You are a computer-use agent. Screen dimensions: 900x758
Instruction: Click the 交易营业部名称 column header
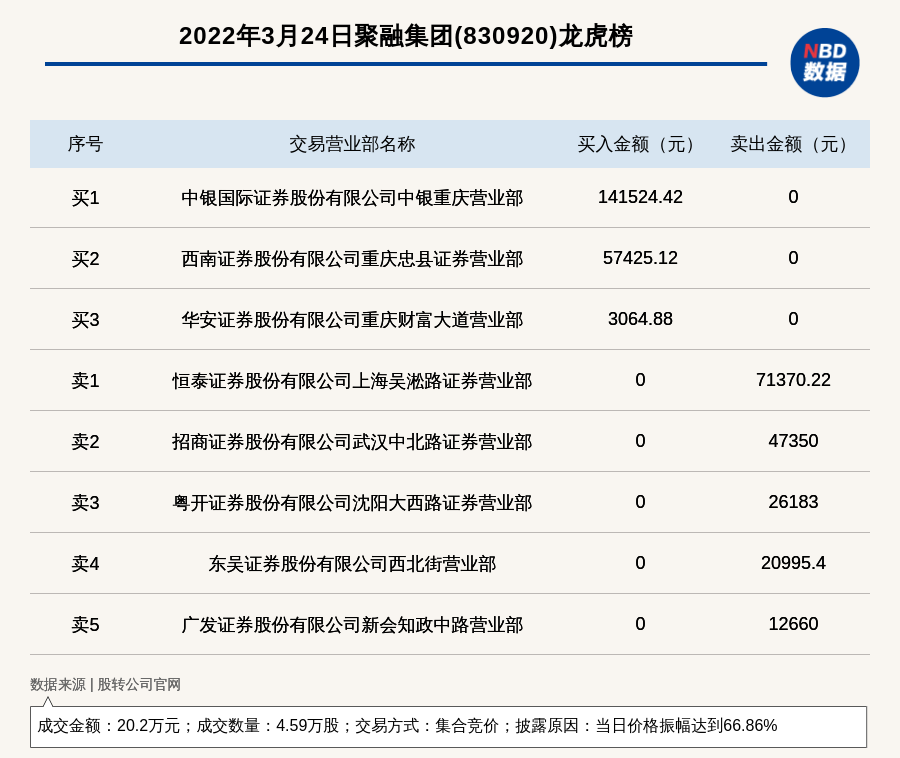(x=352, y=144)
